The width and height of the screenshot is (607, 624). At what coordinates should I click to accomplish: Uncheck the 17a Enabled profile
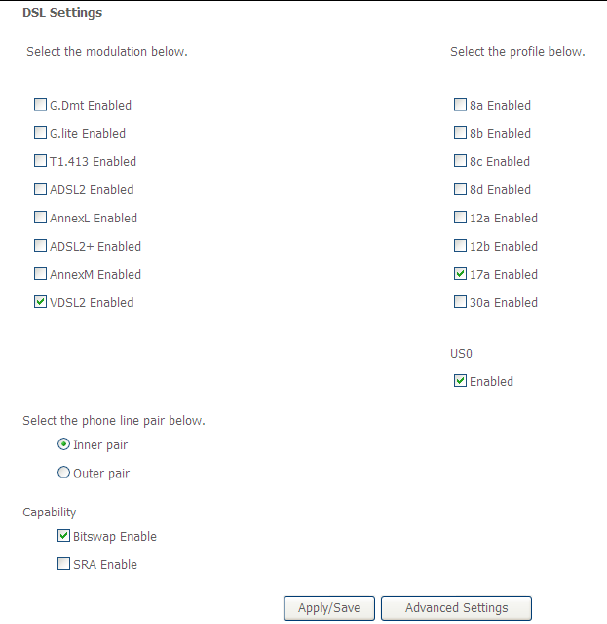coord(460,274)
